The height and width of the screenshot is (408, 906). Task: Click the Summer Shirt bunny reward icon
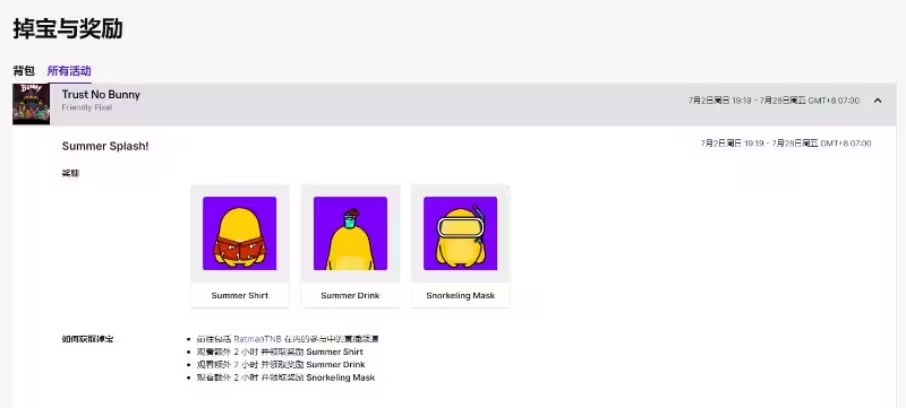click(x=239, y=233)
